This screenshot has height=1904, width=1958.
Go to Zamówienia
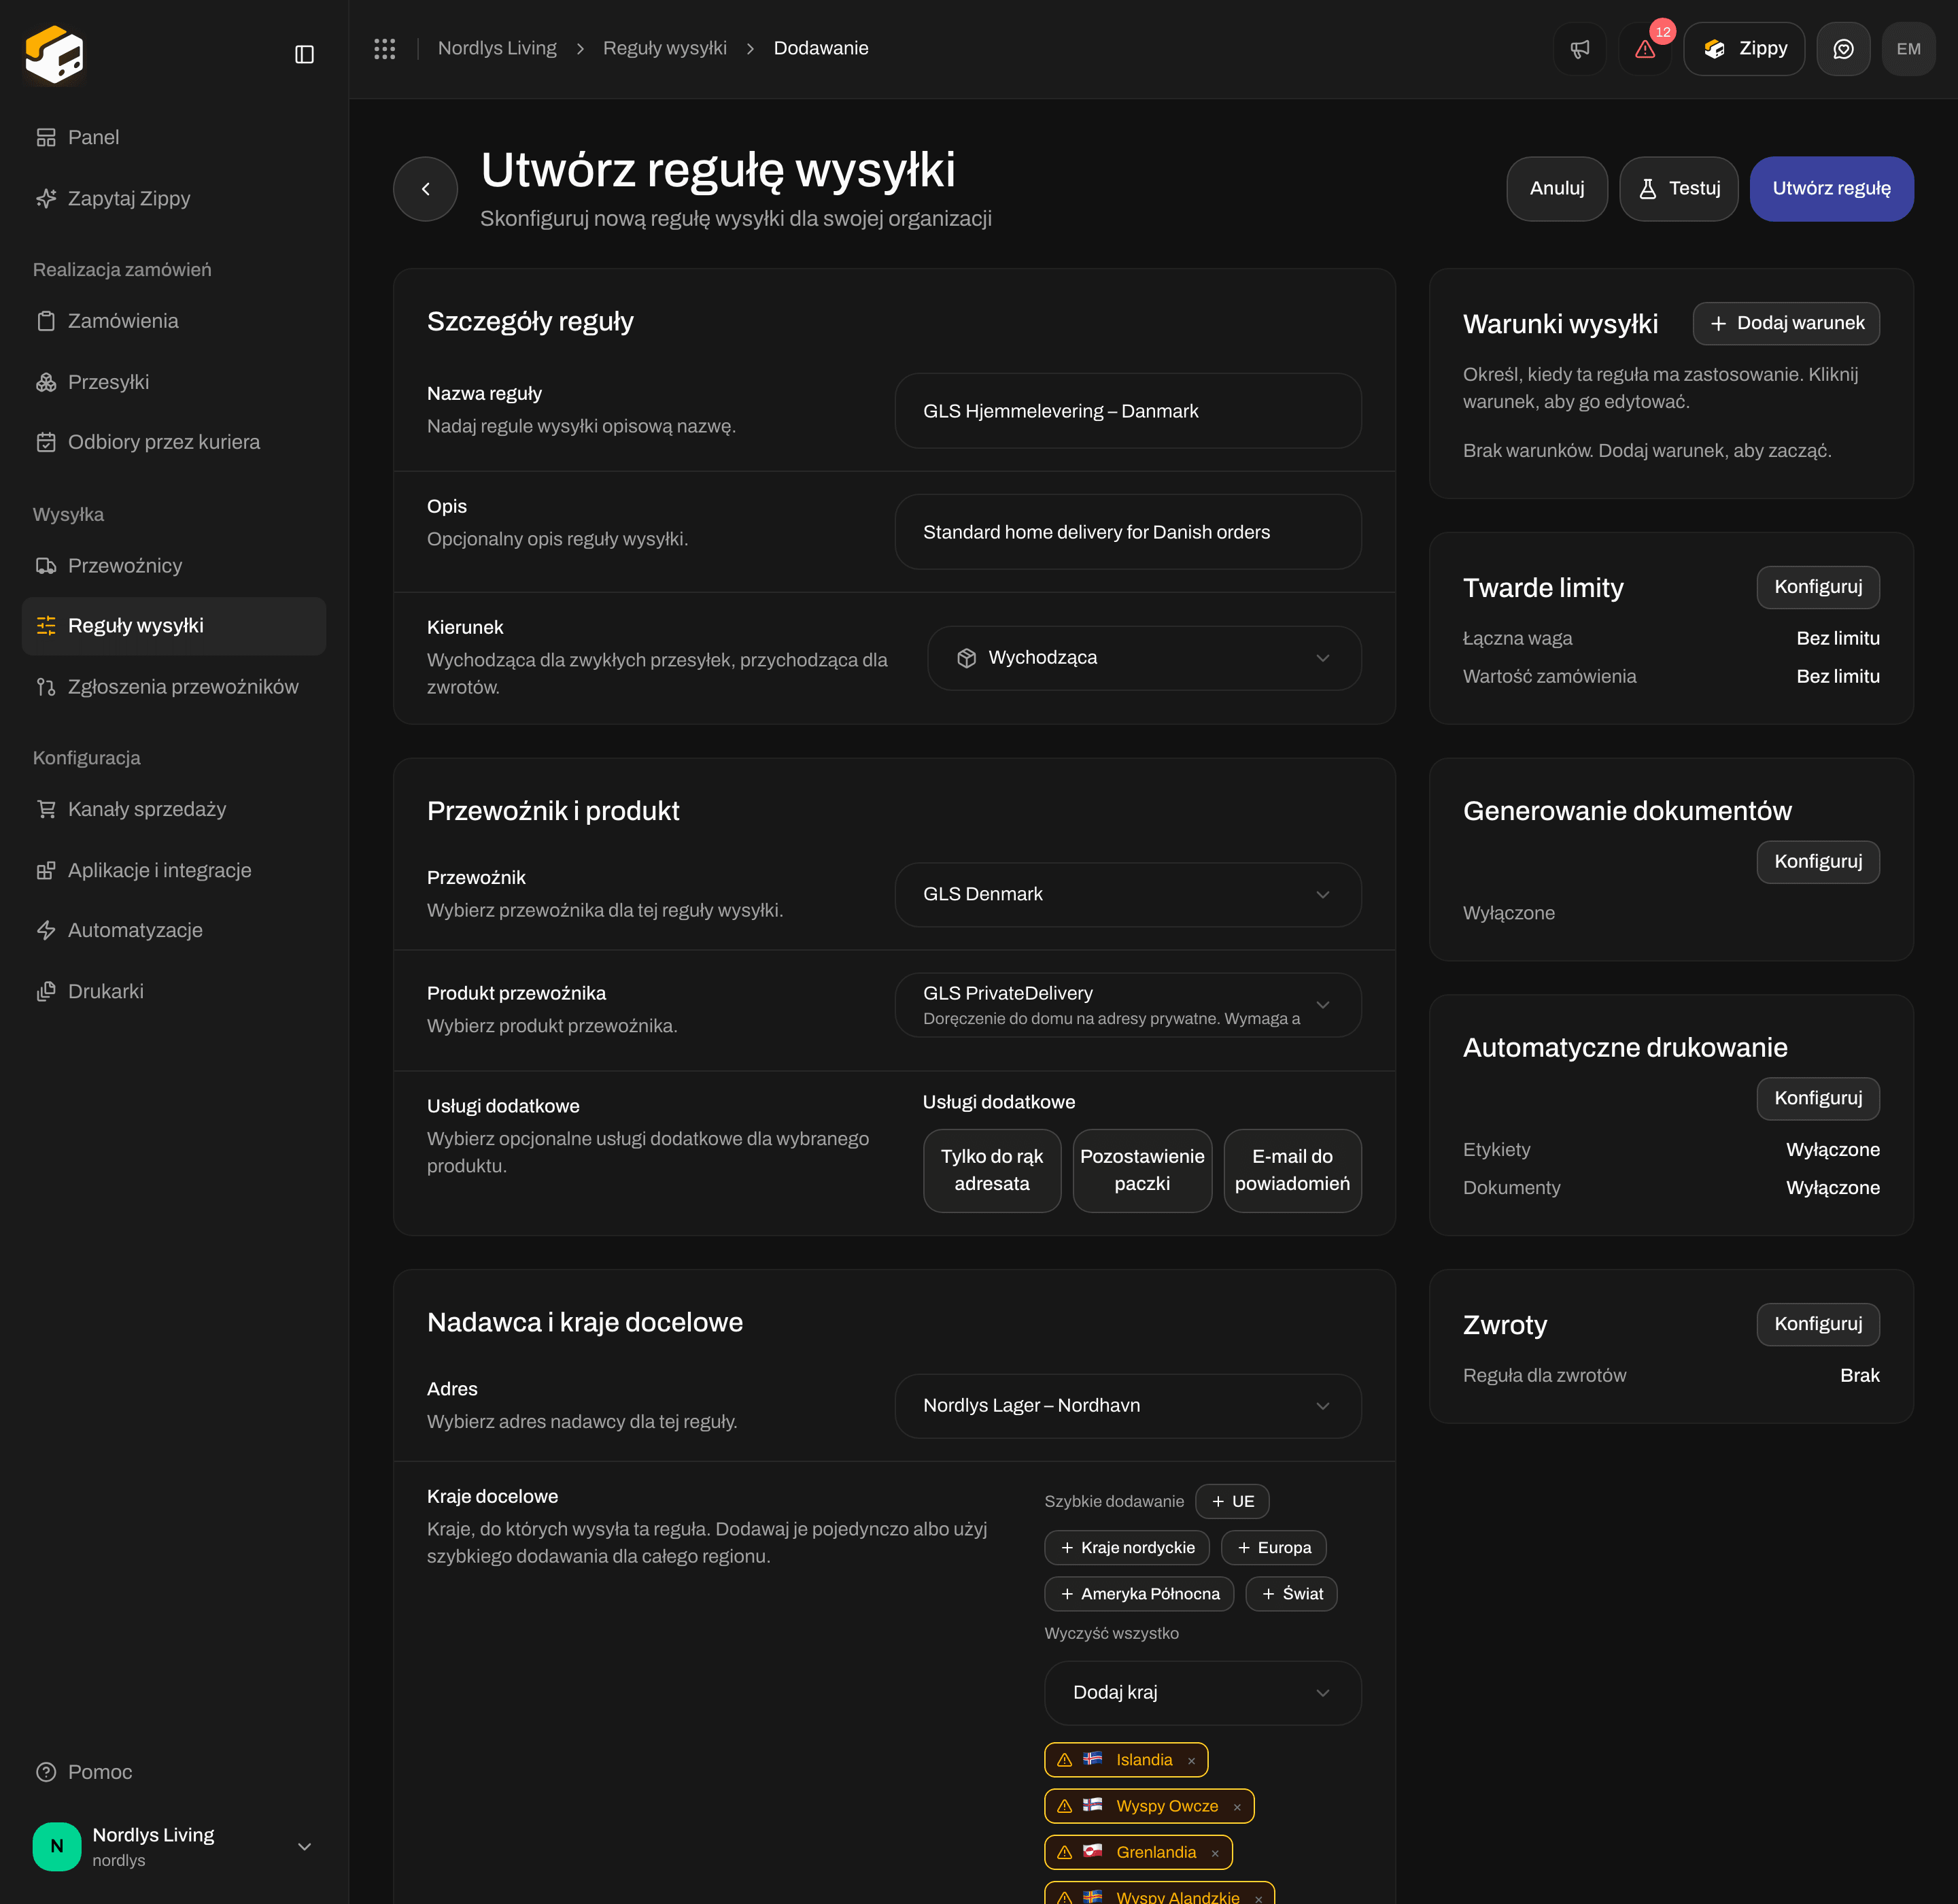click(x=174, y=321)
